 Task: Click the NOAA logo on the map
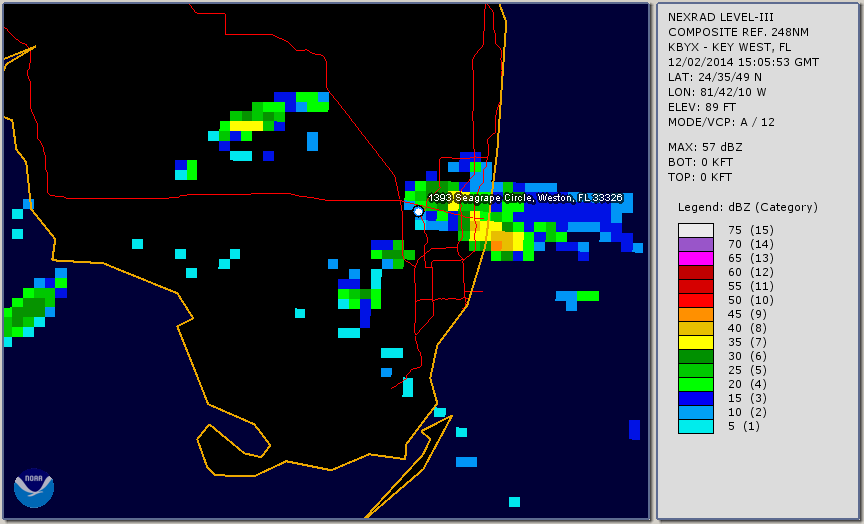coord(34,488)
